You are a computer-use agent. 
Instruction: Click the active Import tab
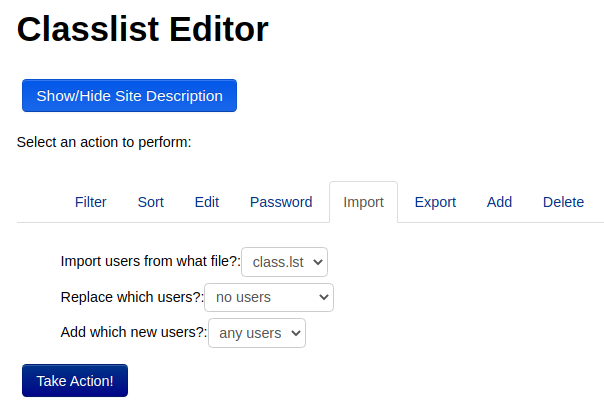[363, 202]
